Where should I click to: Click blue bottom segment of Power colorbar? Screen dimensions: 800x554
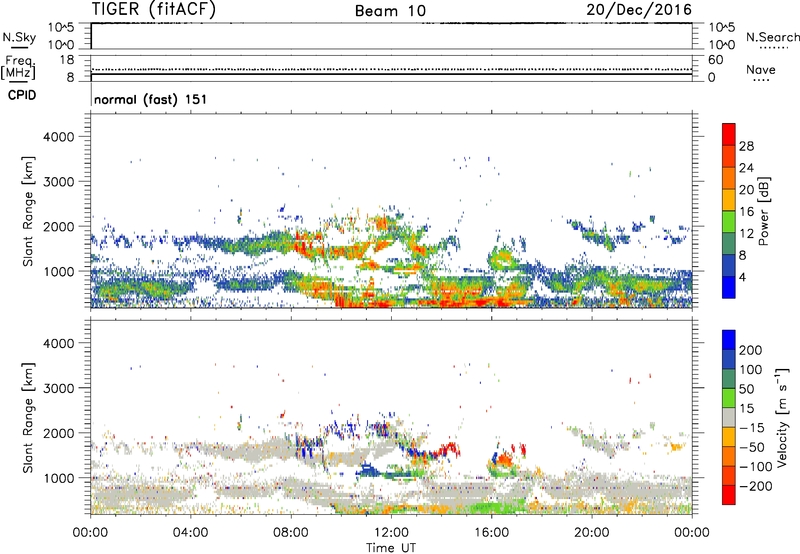729,287
